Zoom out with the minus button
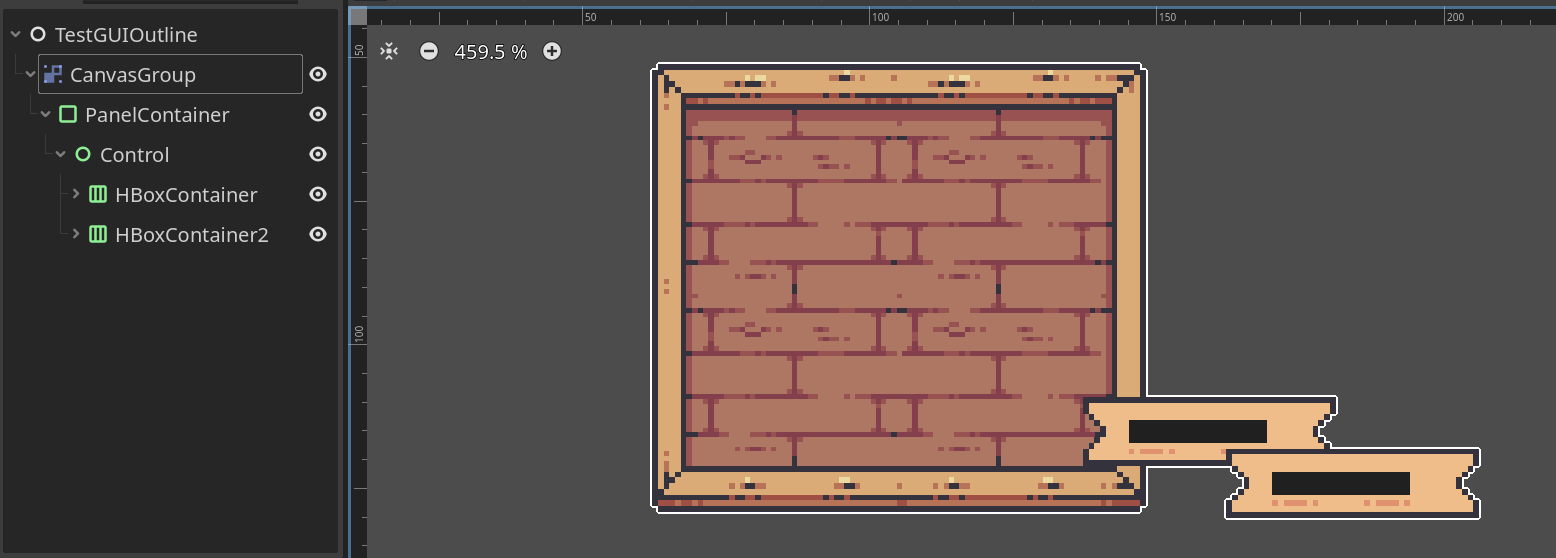1556x558 pixels. [429, 51]
